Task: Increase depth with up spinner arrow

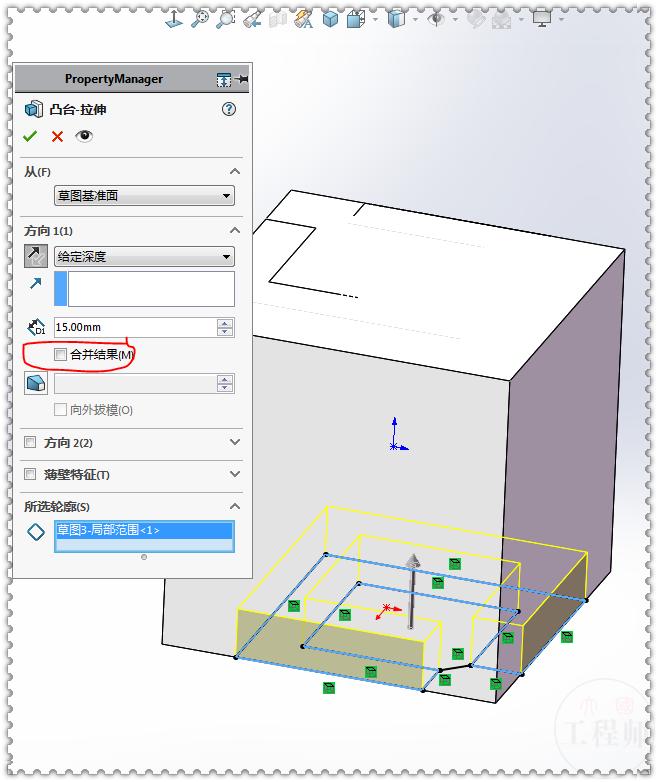Action: tap(225, 323)
